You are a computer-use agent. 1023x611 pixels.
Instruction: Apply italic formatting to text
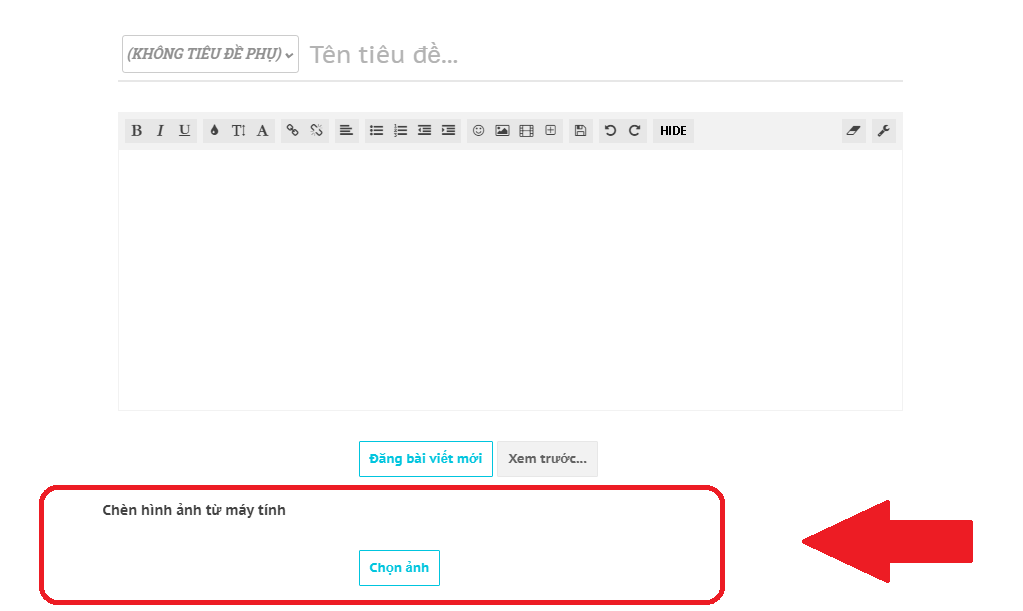click(x=160, y=130)
